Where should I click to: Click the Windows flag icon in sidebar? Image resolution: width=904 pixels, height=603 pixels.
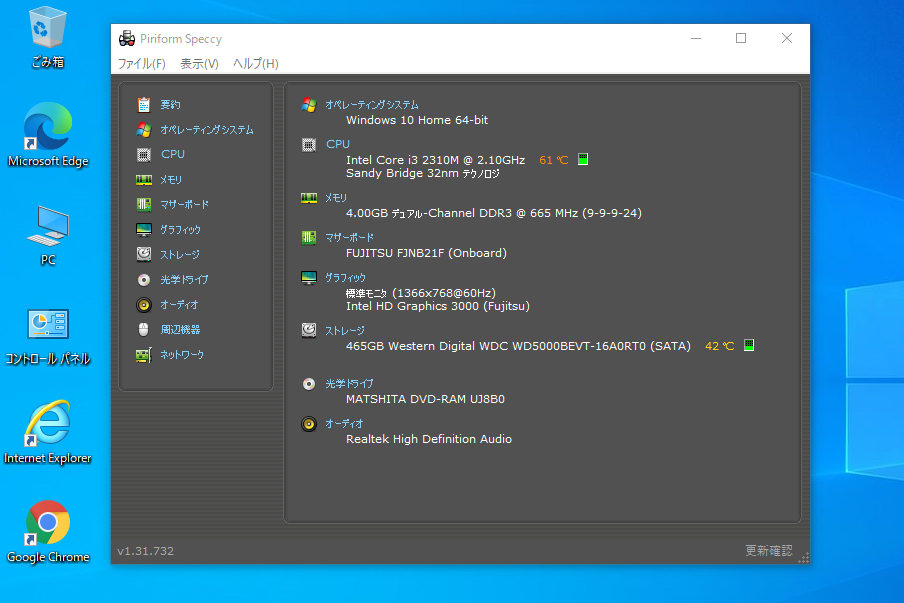[x=144, y=130]
